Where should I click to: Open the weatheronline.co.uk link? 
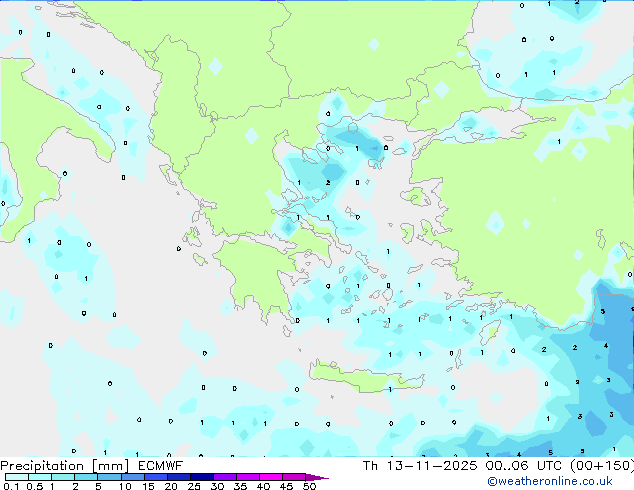coord(550,481)
